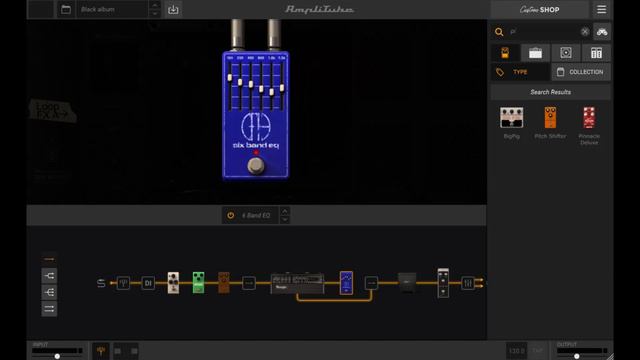This screenshot has width=640, height=360.
Task: Select the amplifiers category icon
Action: (535, 53)
